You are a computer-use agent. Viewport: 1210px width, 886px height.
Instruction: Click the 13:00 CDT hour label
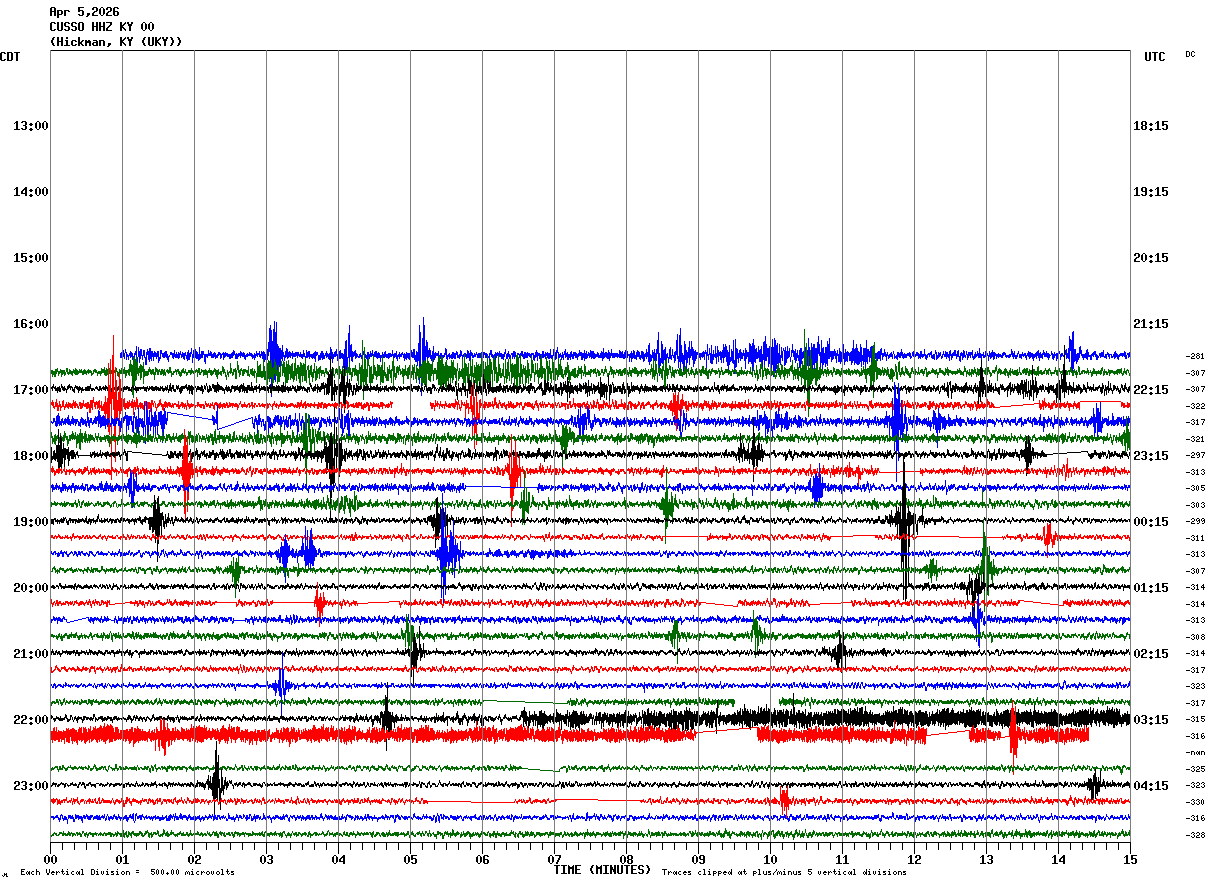pyautogui.click(x=30, y=126)
